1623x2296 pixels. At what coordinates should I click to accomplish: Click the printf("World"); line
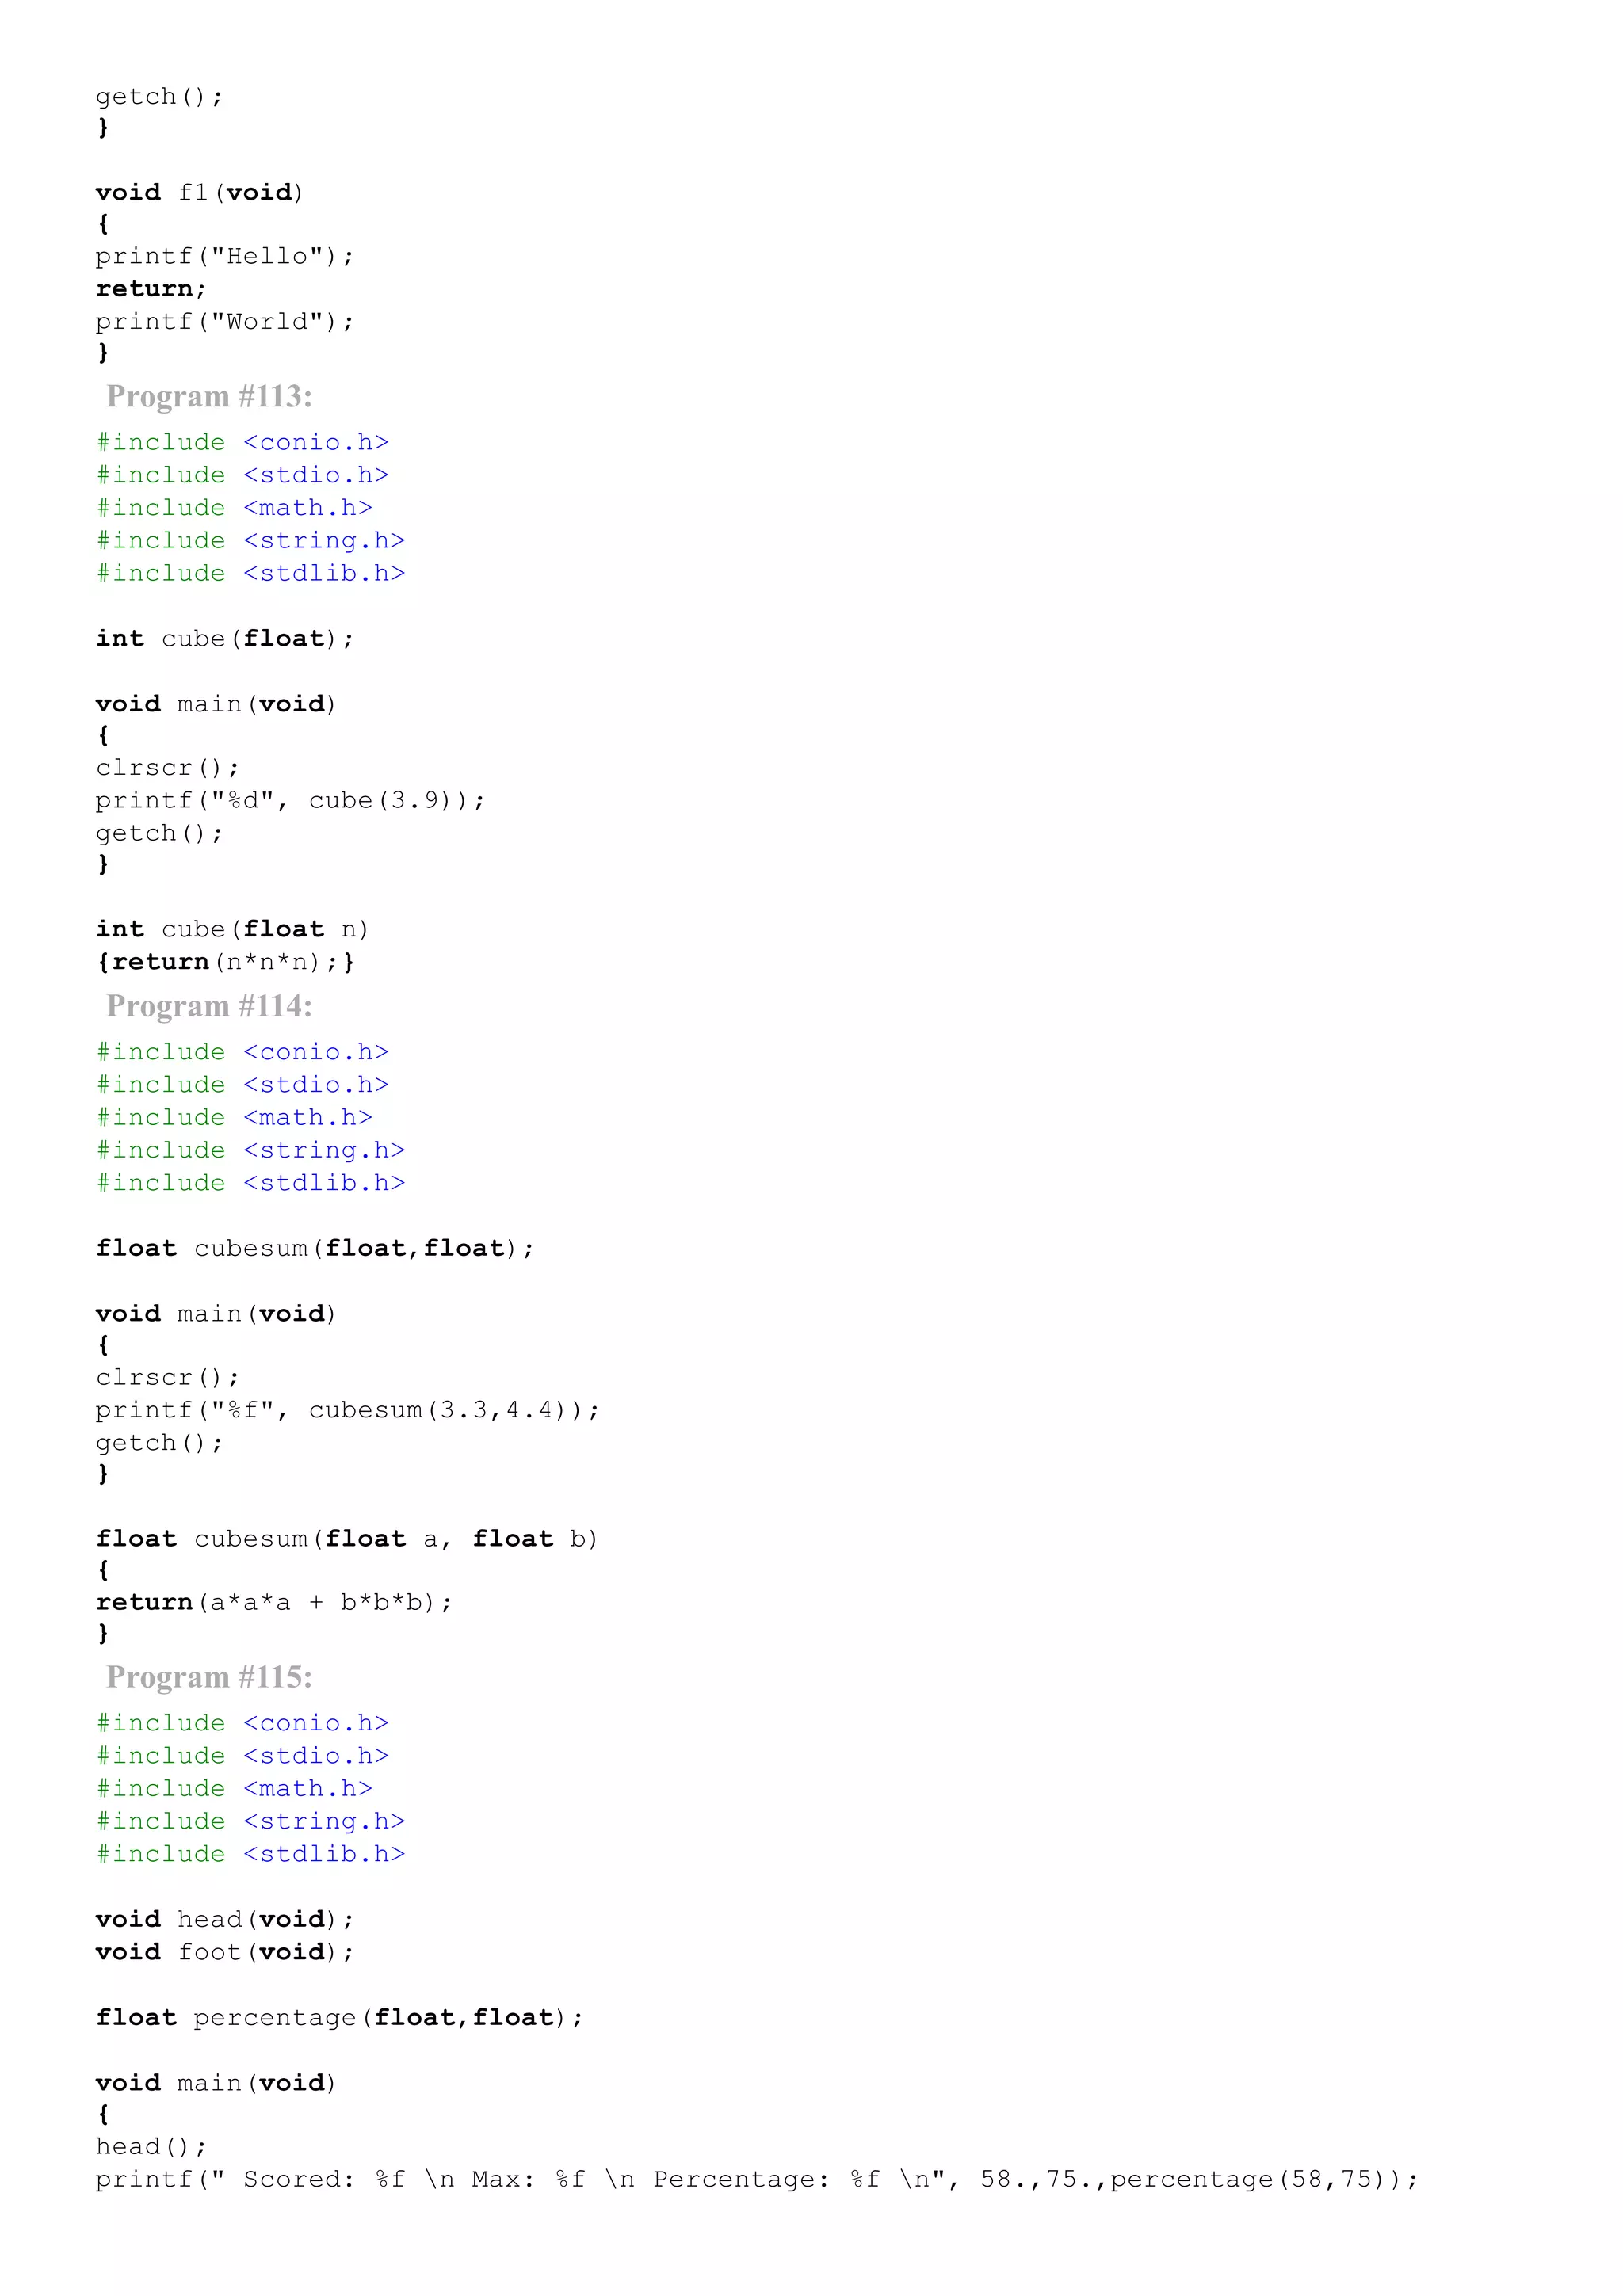tap(225, 322)
